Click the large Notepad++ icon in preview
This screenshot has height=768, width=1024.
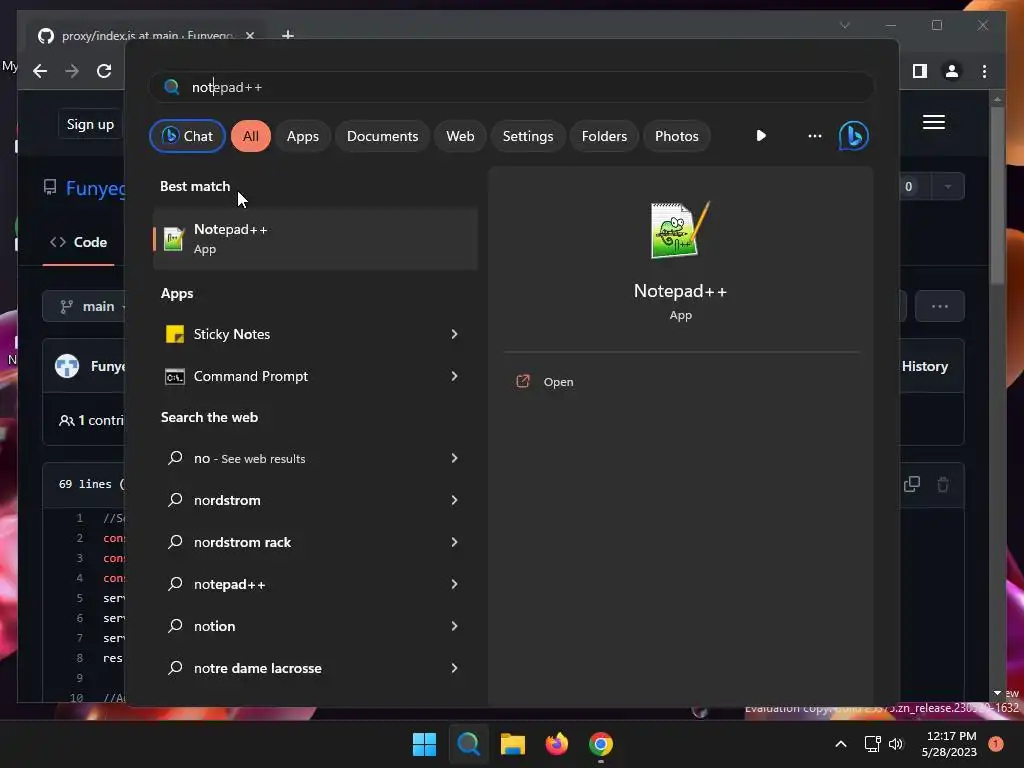click(x=680, y=230)
